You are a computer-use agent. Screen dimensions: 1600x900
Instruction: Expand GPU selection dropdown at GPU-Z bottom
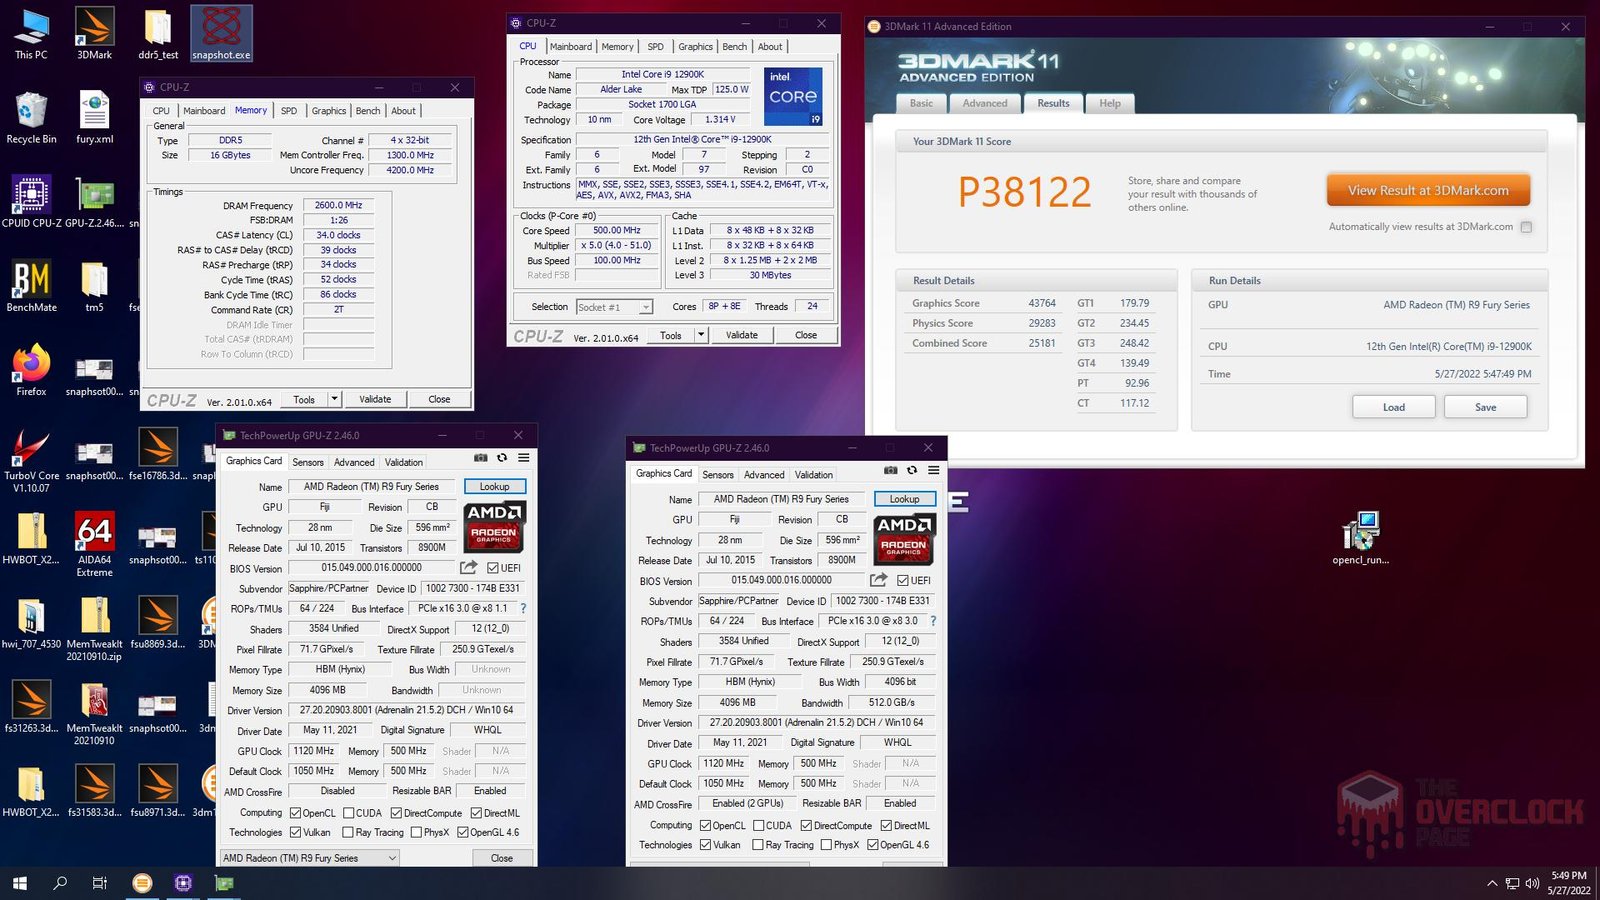[x=391, y=858]
